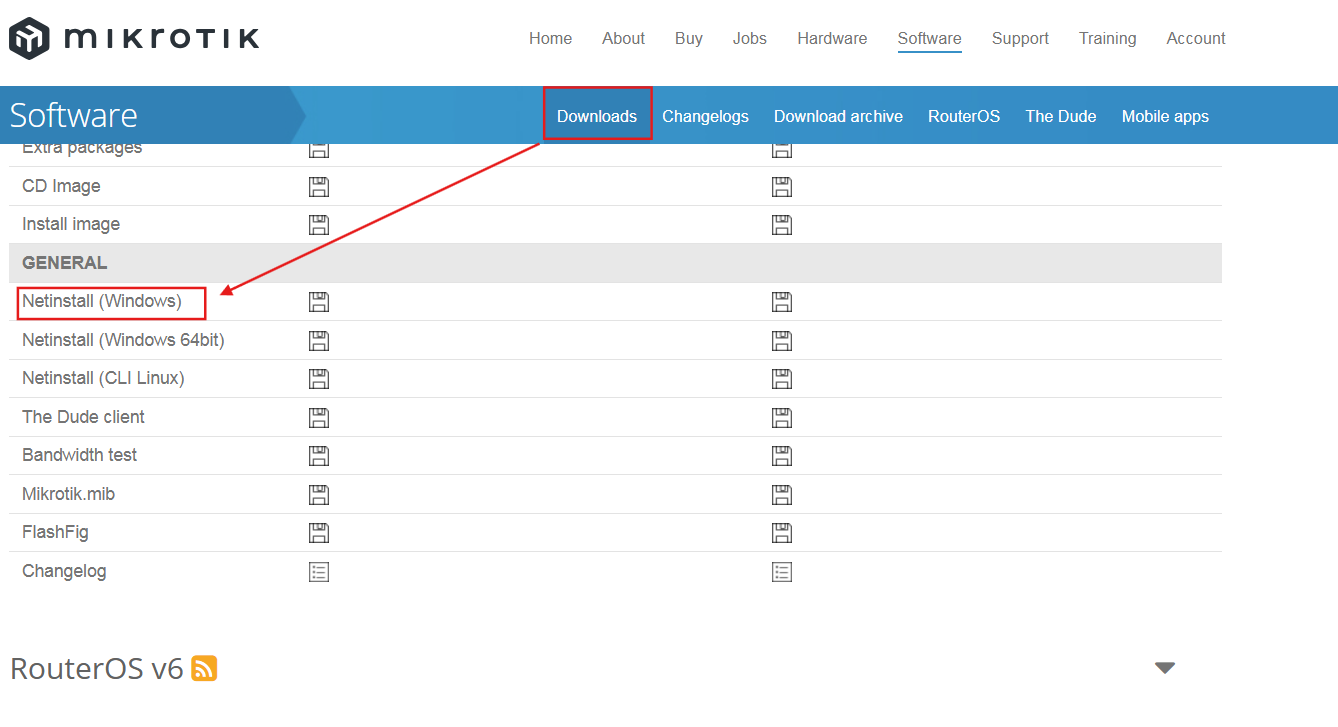Click the "Mikrotik.mib" label
The width and height of the screenshot is (1338, 727).
pyautogui.click(x=69, y=494)
